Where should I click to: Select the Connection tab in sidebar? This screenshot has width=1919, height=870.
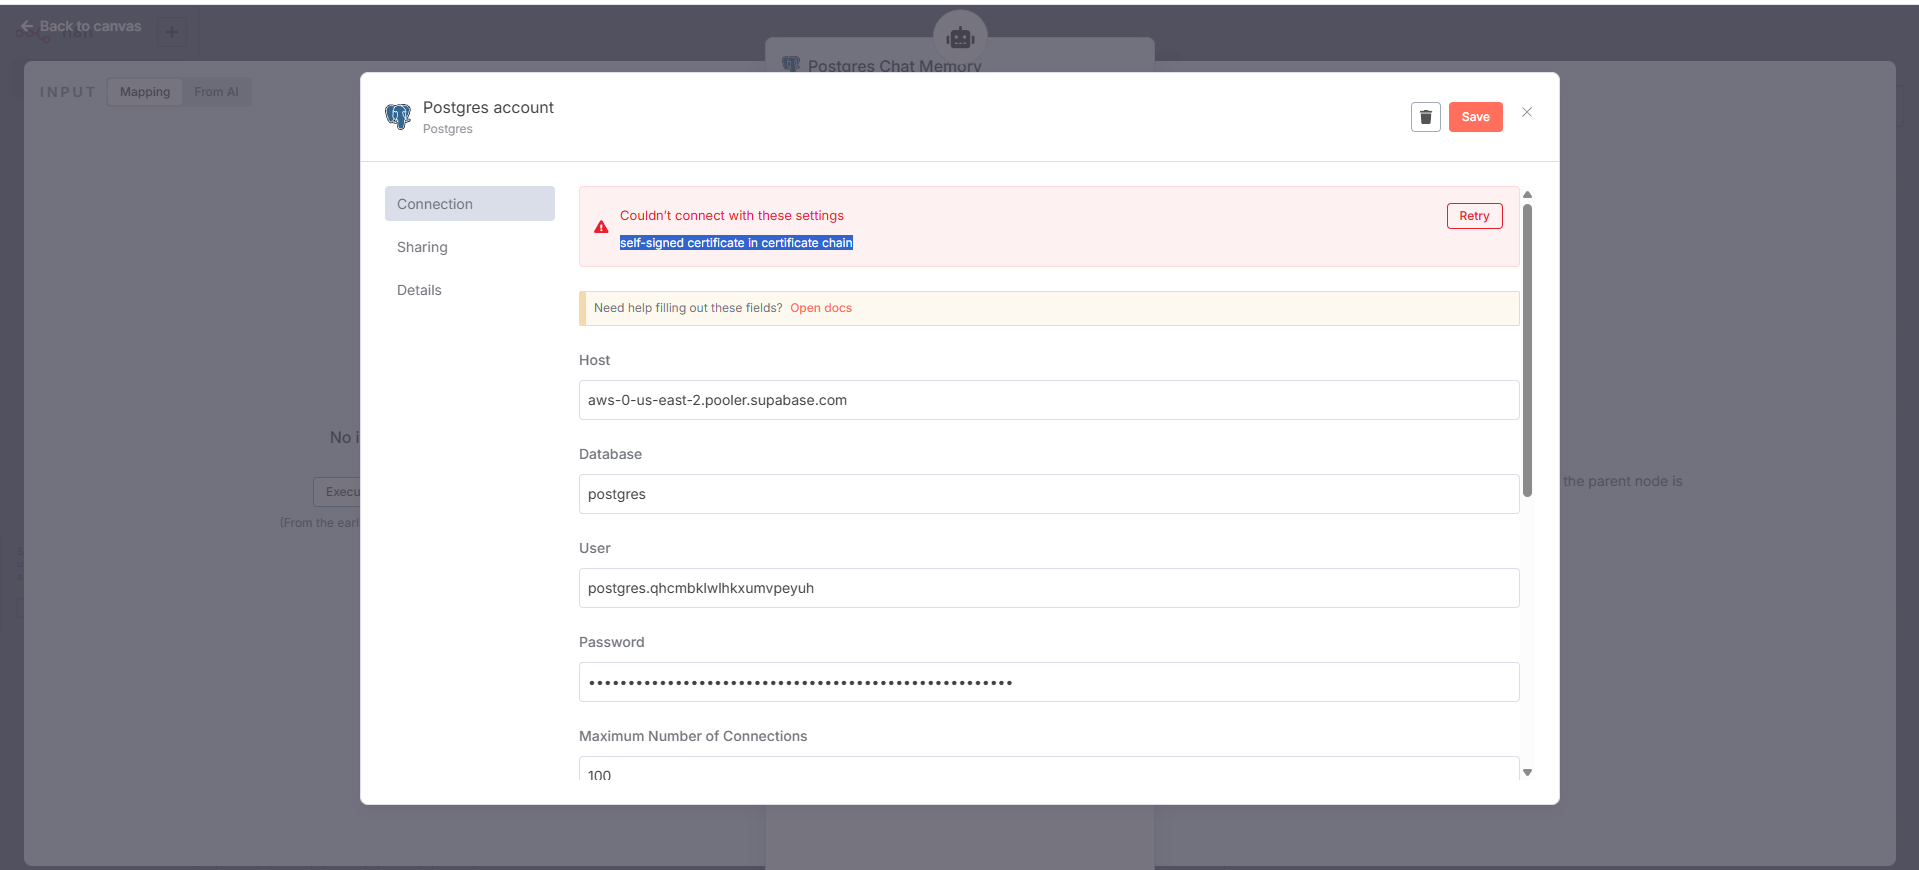pyautogui.click(x=470, y=204)
